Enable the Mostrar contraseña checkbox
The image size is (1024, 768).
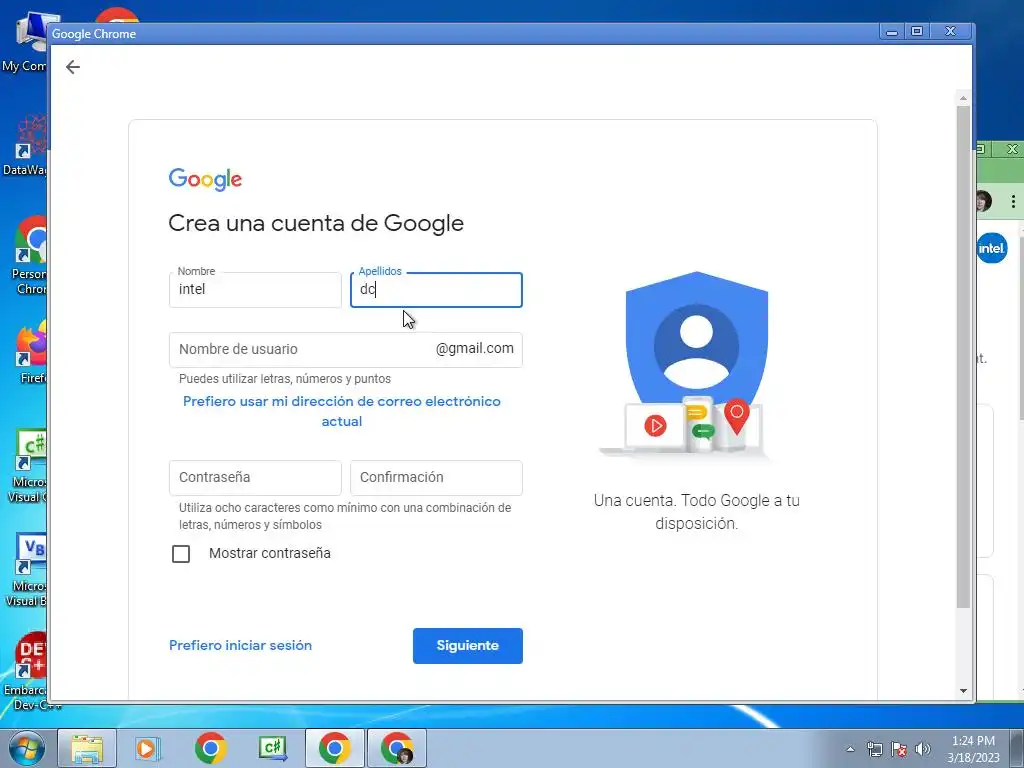pos(181,554)
